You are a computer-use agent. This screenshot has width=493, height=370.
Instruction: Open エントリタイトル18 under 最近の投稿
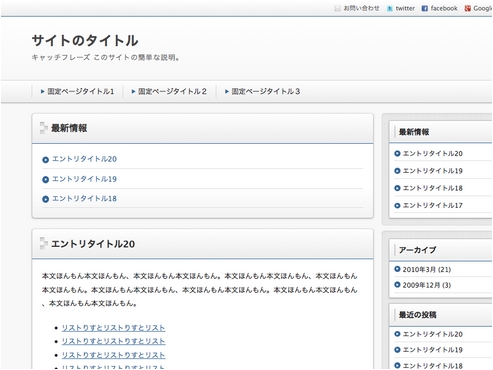tap(433, 366)
